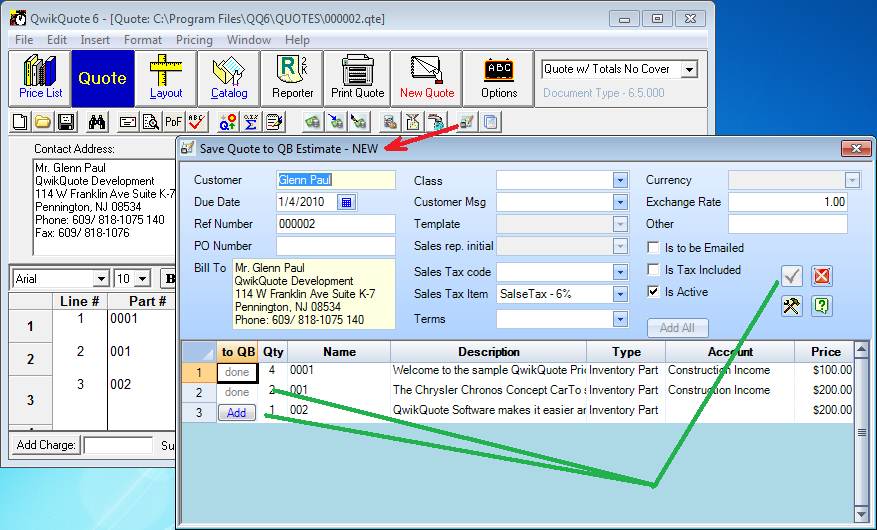Click the green question mark help icon
This screenshot has height=530, width=877.
tap(822, 306)
